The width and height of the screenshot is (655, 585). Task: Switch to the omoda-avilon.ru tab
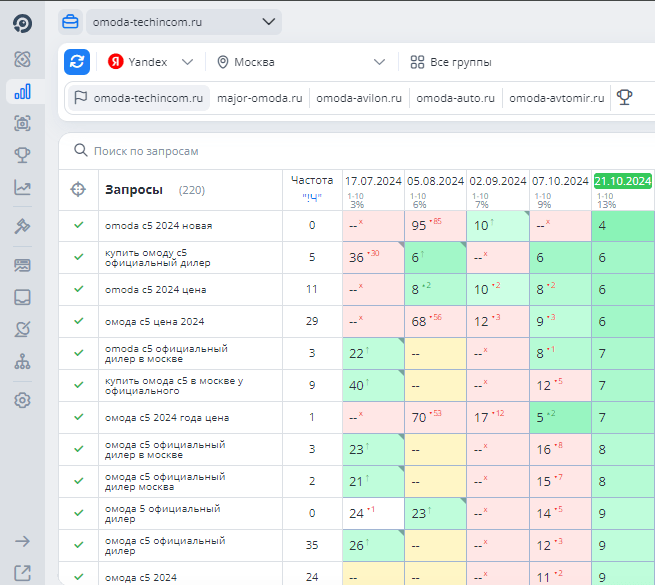coord(359,98)
